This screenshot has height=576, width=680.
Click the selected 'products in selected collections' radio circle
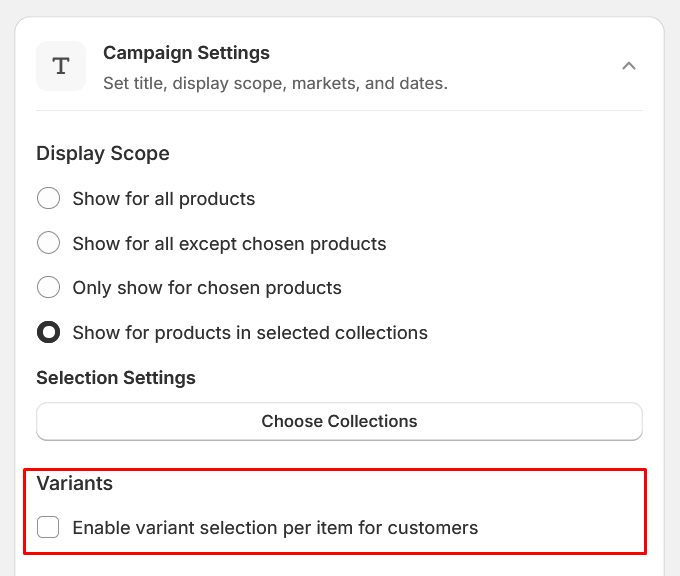pyautogui.click(x=49, y=333)
